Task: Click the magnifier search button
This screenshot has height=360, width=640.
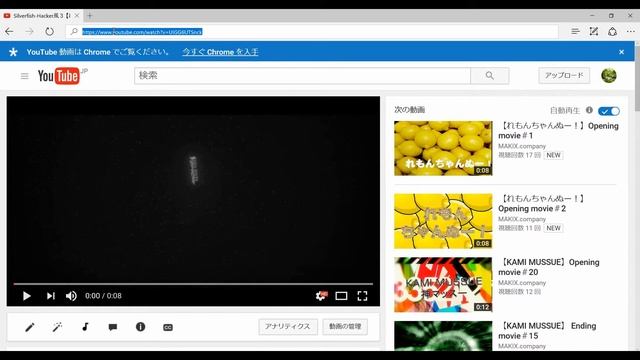Action: (490, 76)
